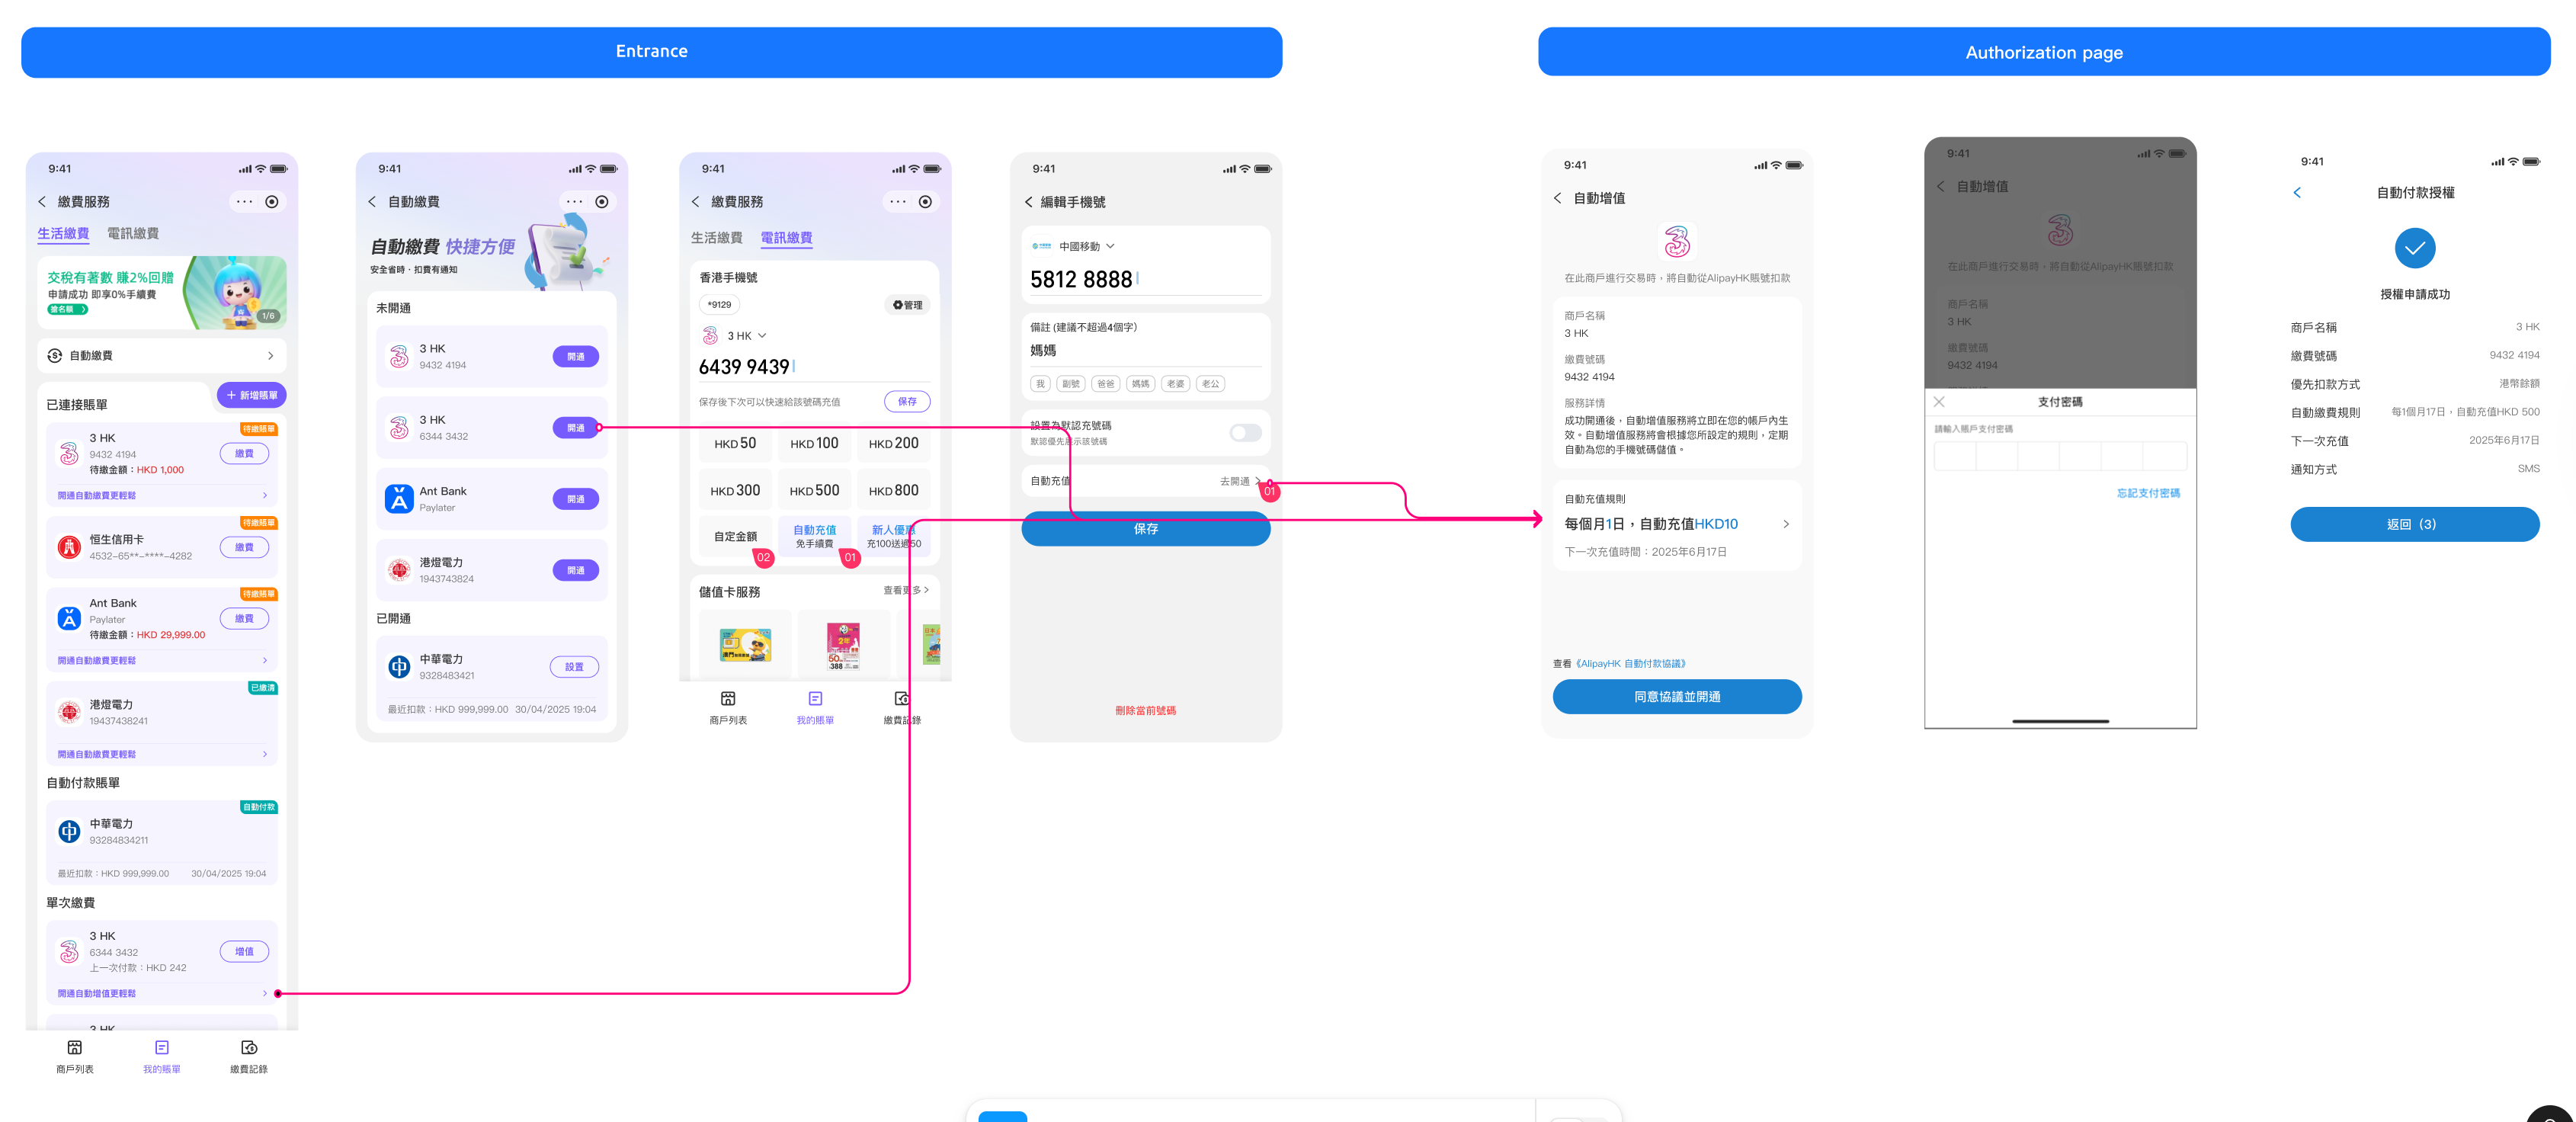Open Macau SIM card thumbnail in 儲值卡服務

pos(745,645)
